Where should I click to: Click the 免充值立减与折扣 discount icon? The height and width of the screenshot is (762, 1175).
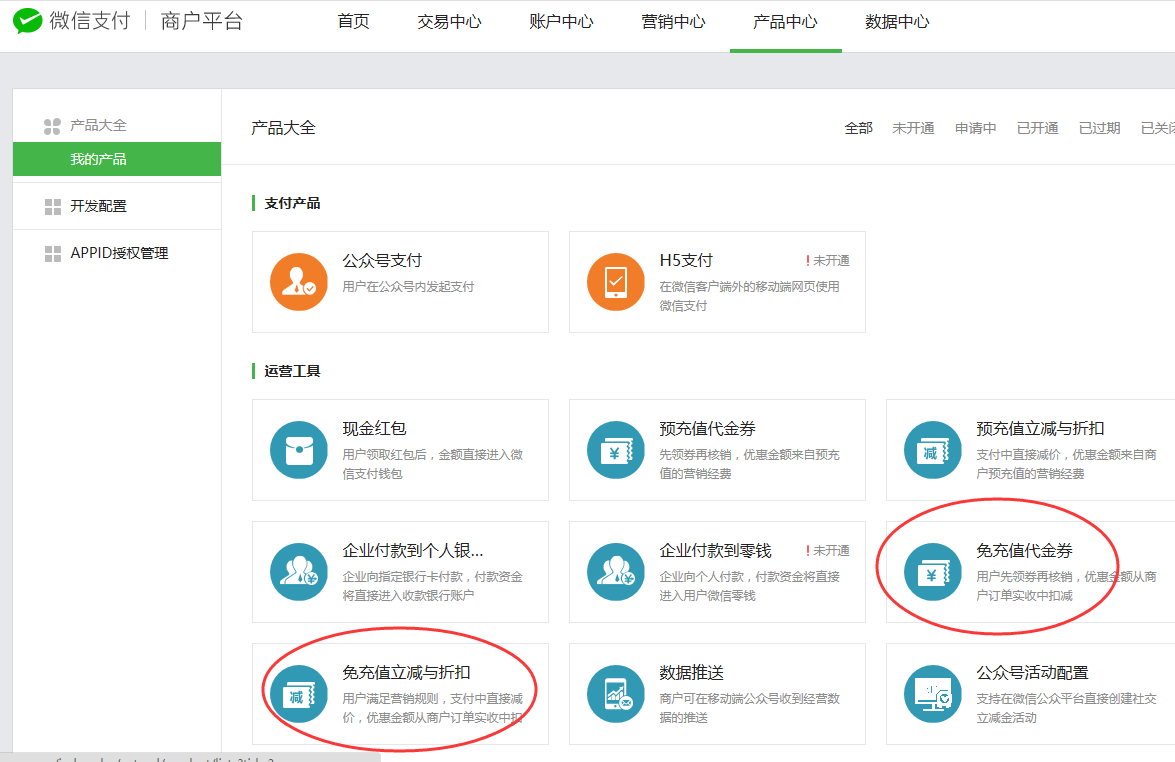299,694
